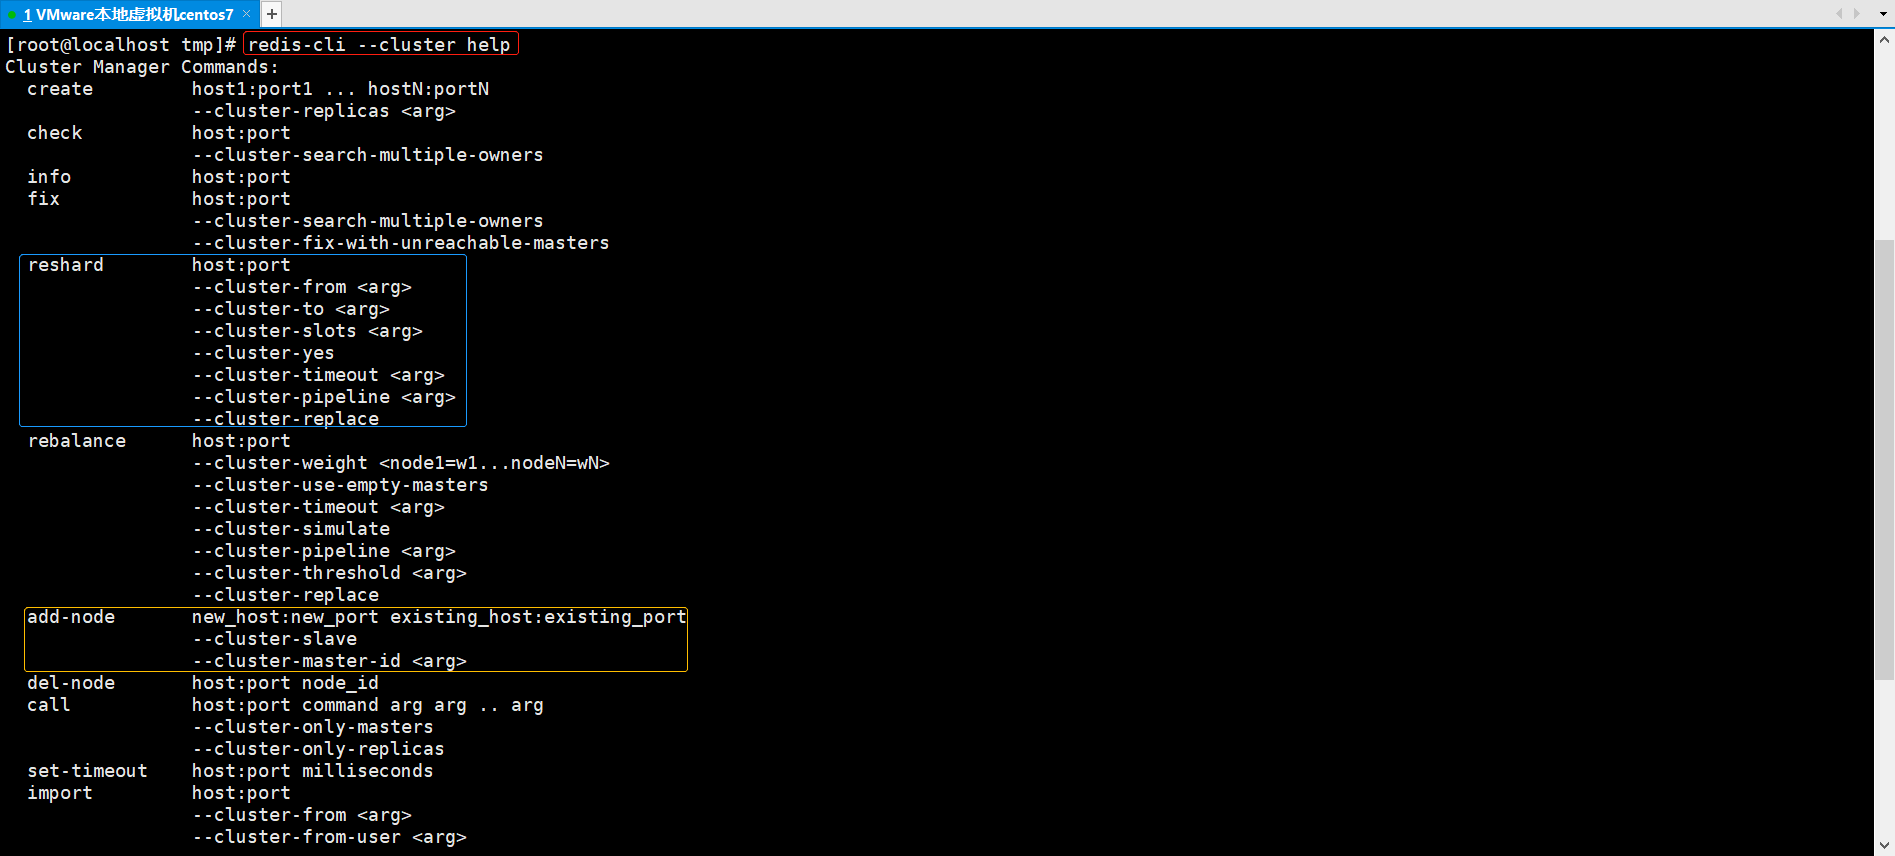
Task: Click the 'check' command name
Action: click(55, 133)
